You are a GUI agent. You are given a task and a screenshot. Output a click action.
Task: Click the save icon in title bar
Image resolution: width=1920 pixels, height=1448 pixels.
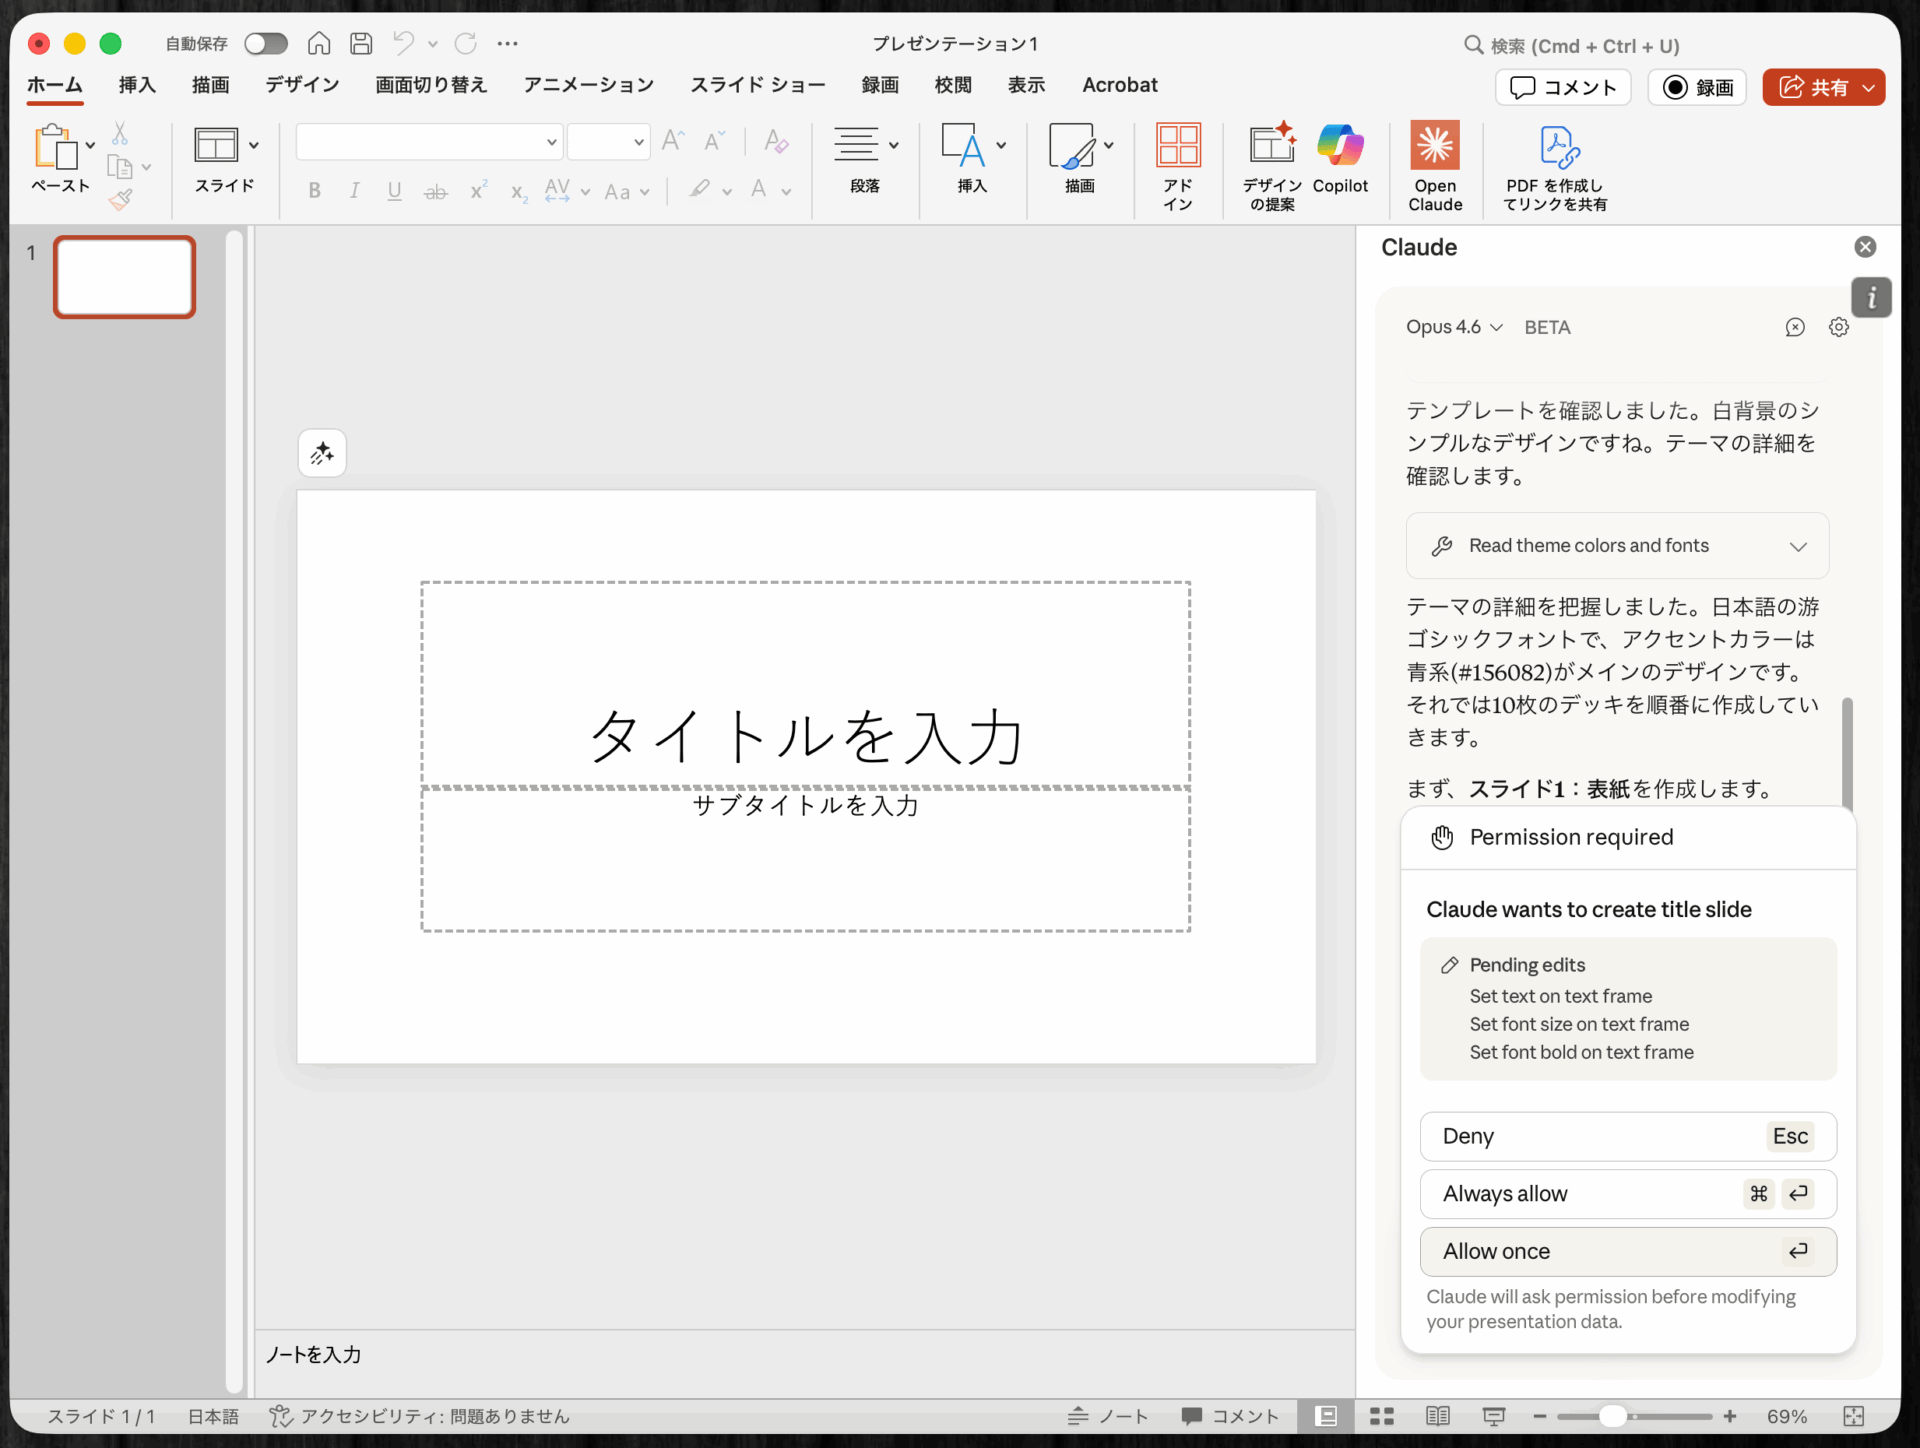[x=360, y=43]
